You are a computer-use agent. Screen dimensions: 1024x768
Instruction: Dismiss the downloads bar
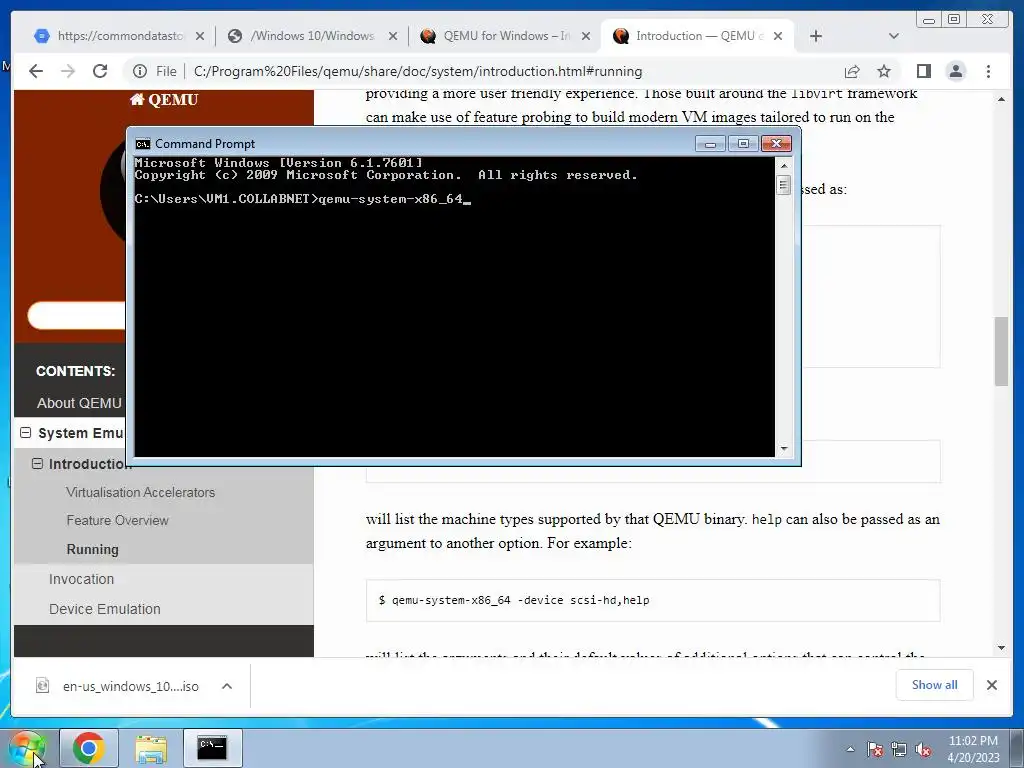992,685
